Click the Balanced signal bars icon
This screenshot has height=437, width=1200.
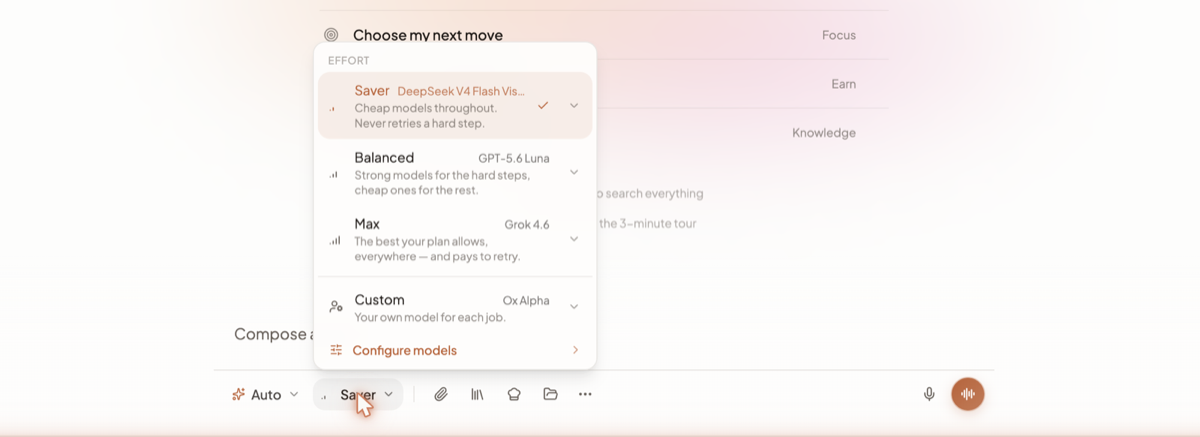[x=334, y=174]
